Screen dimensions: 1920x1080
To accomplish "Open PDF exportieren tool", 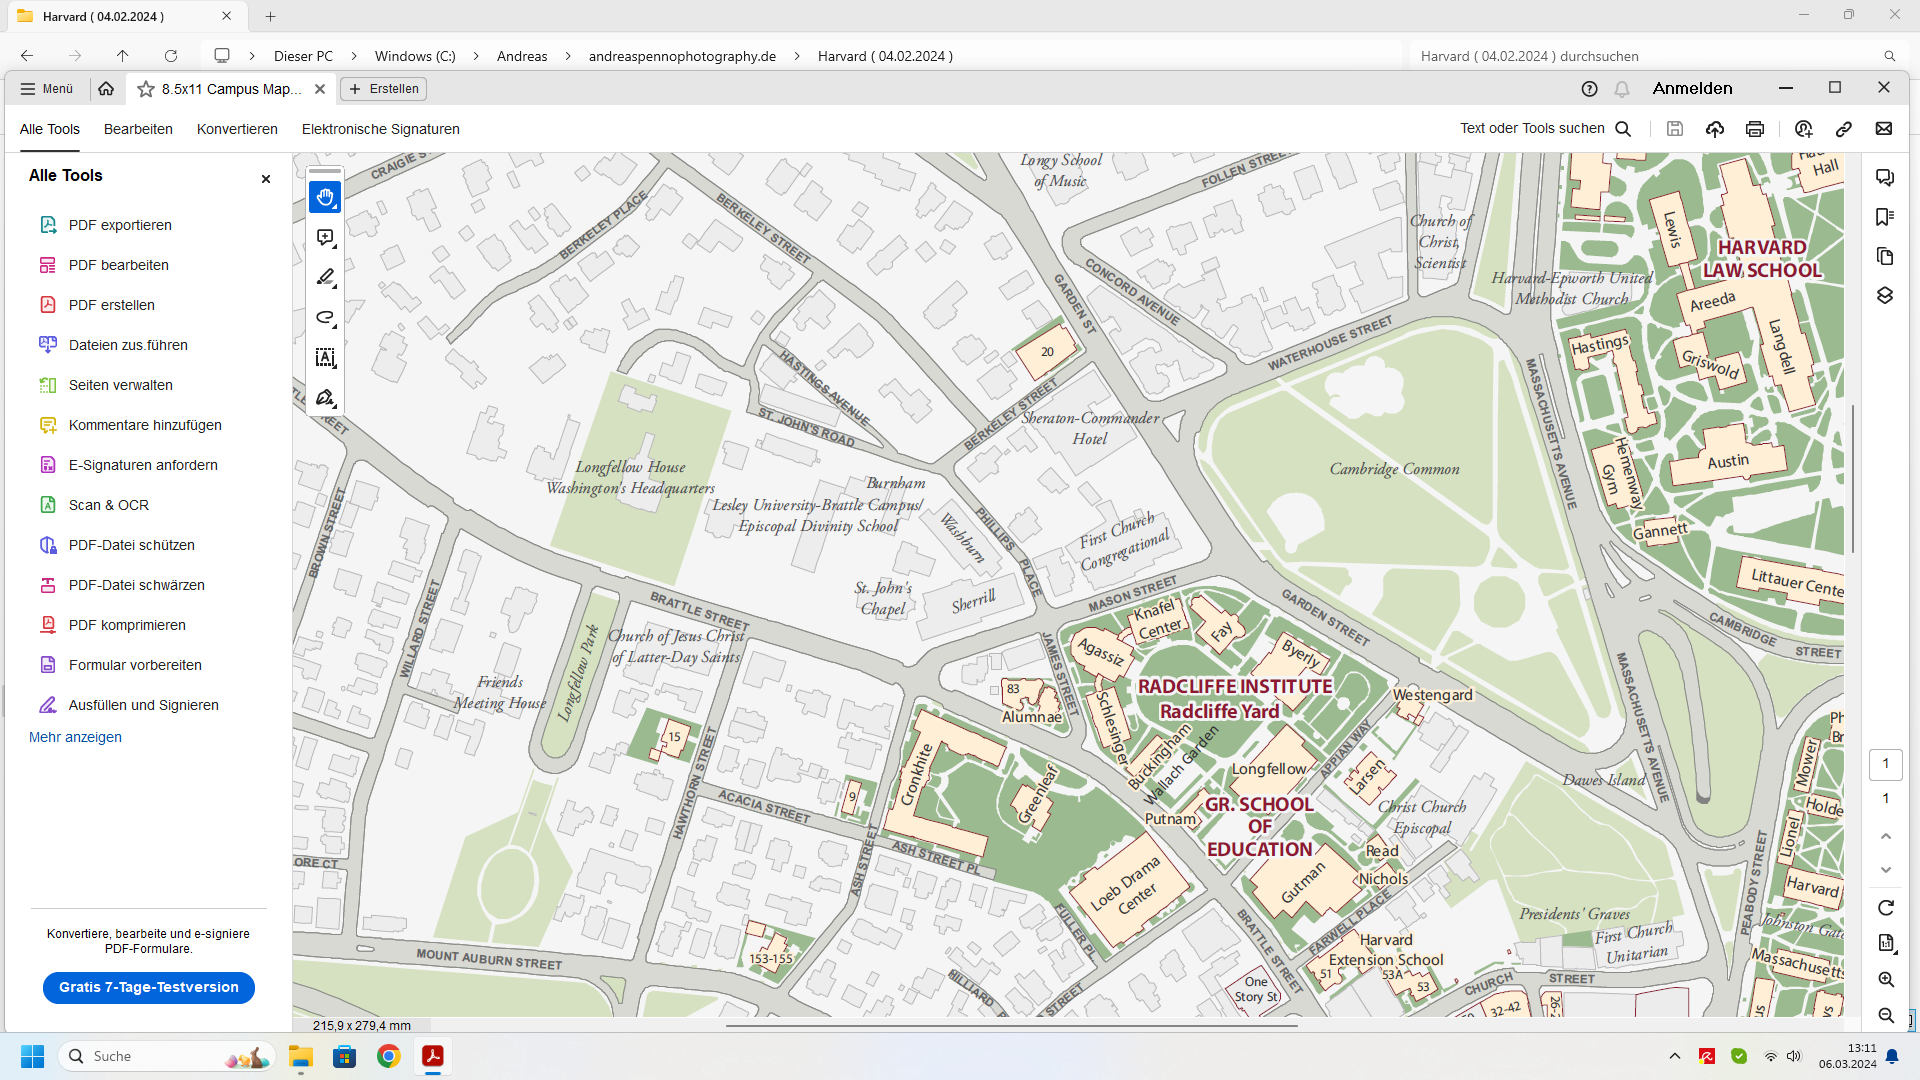I will pyautogui.click(x=120, y=225).
